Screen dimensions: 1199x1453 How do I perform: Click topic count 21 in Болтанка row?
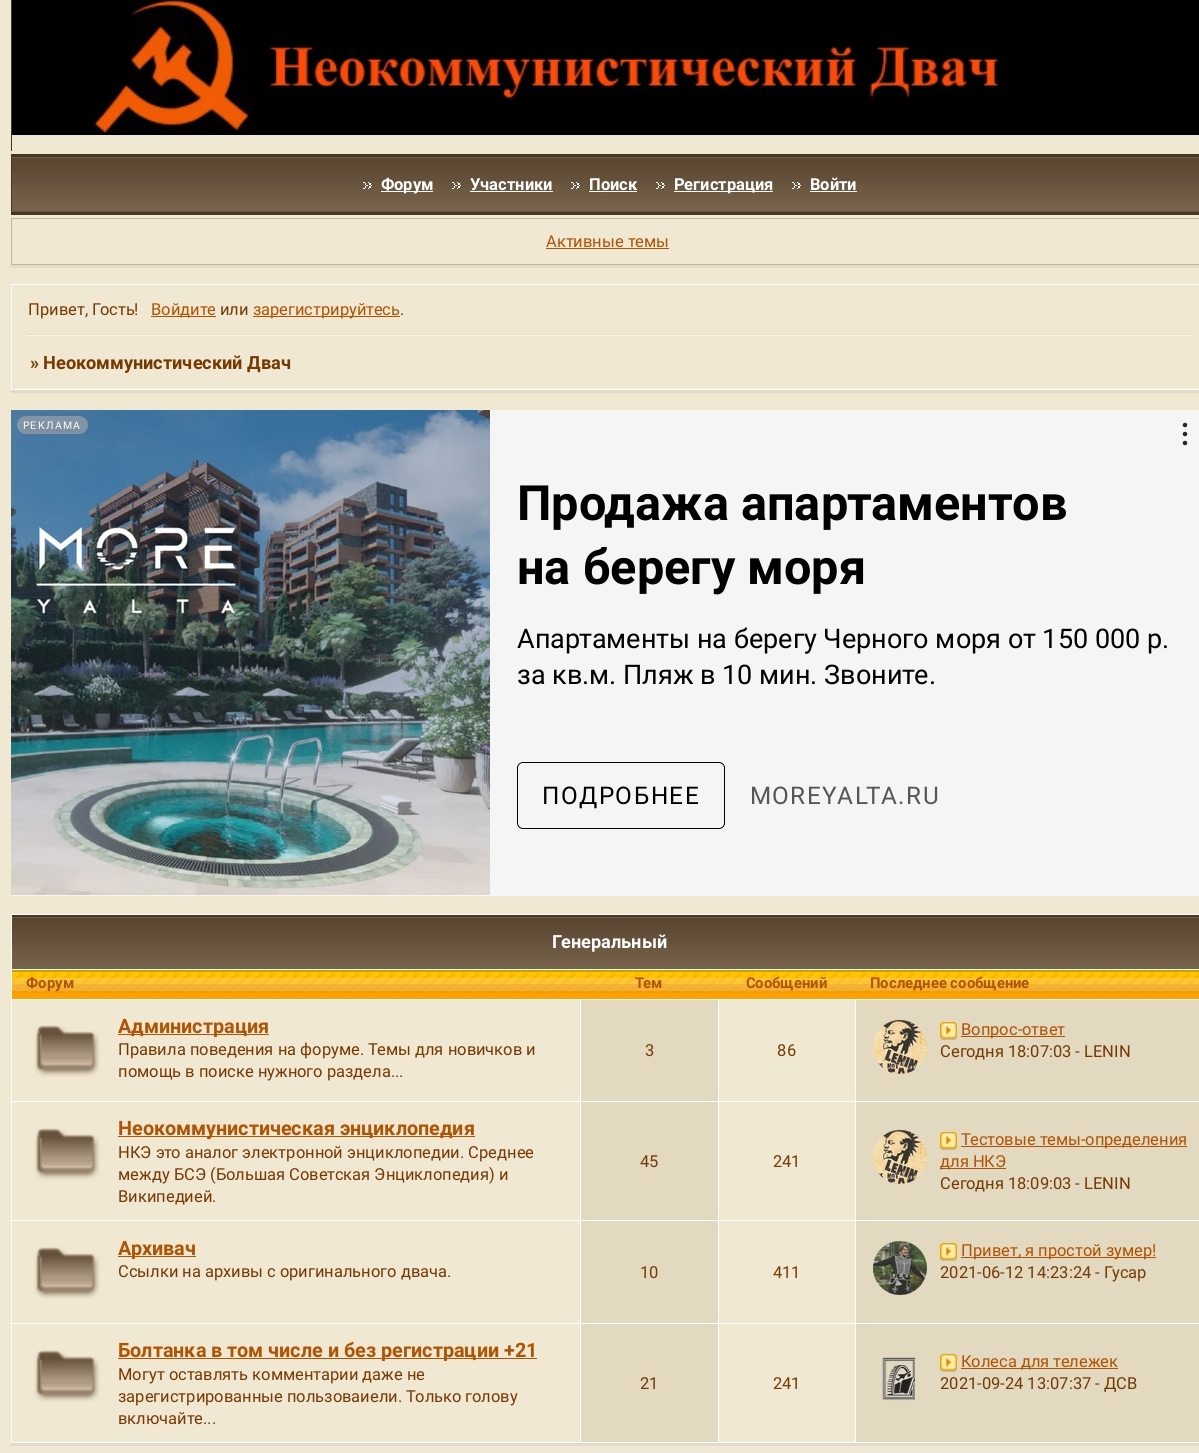click(649, 1383)
